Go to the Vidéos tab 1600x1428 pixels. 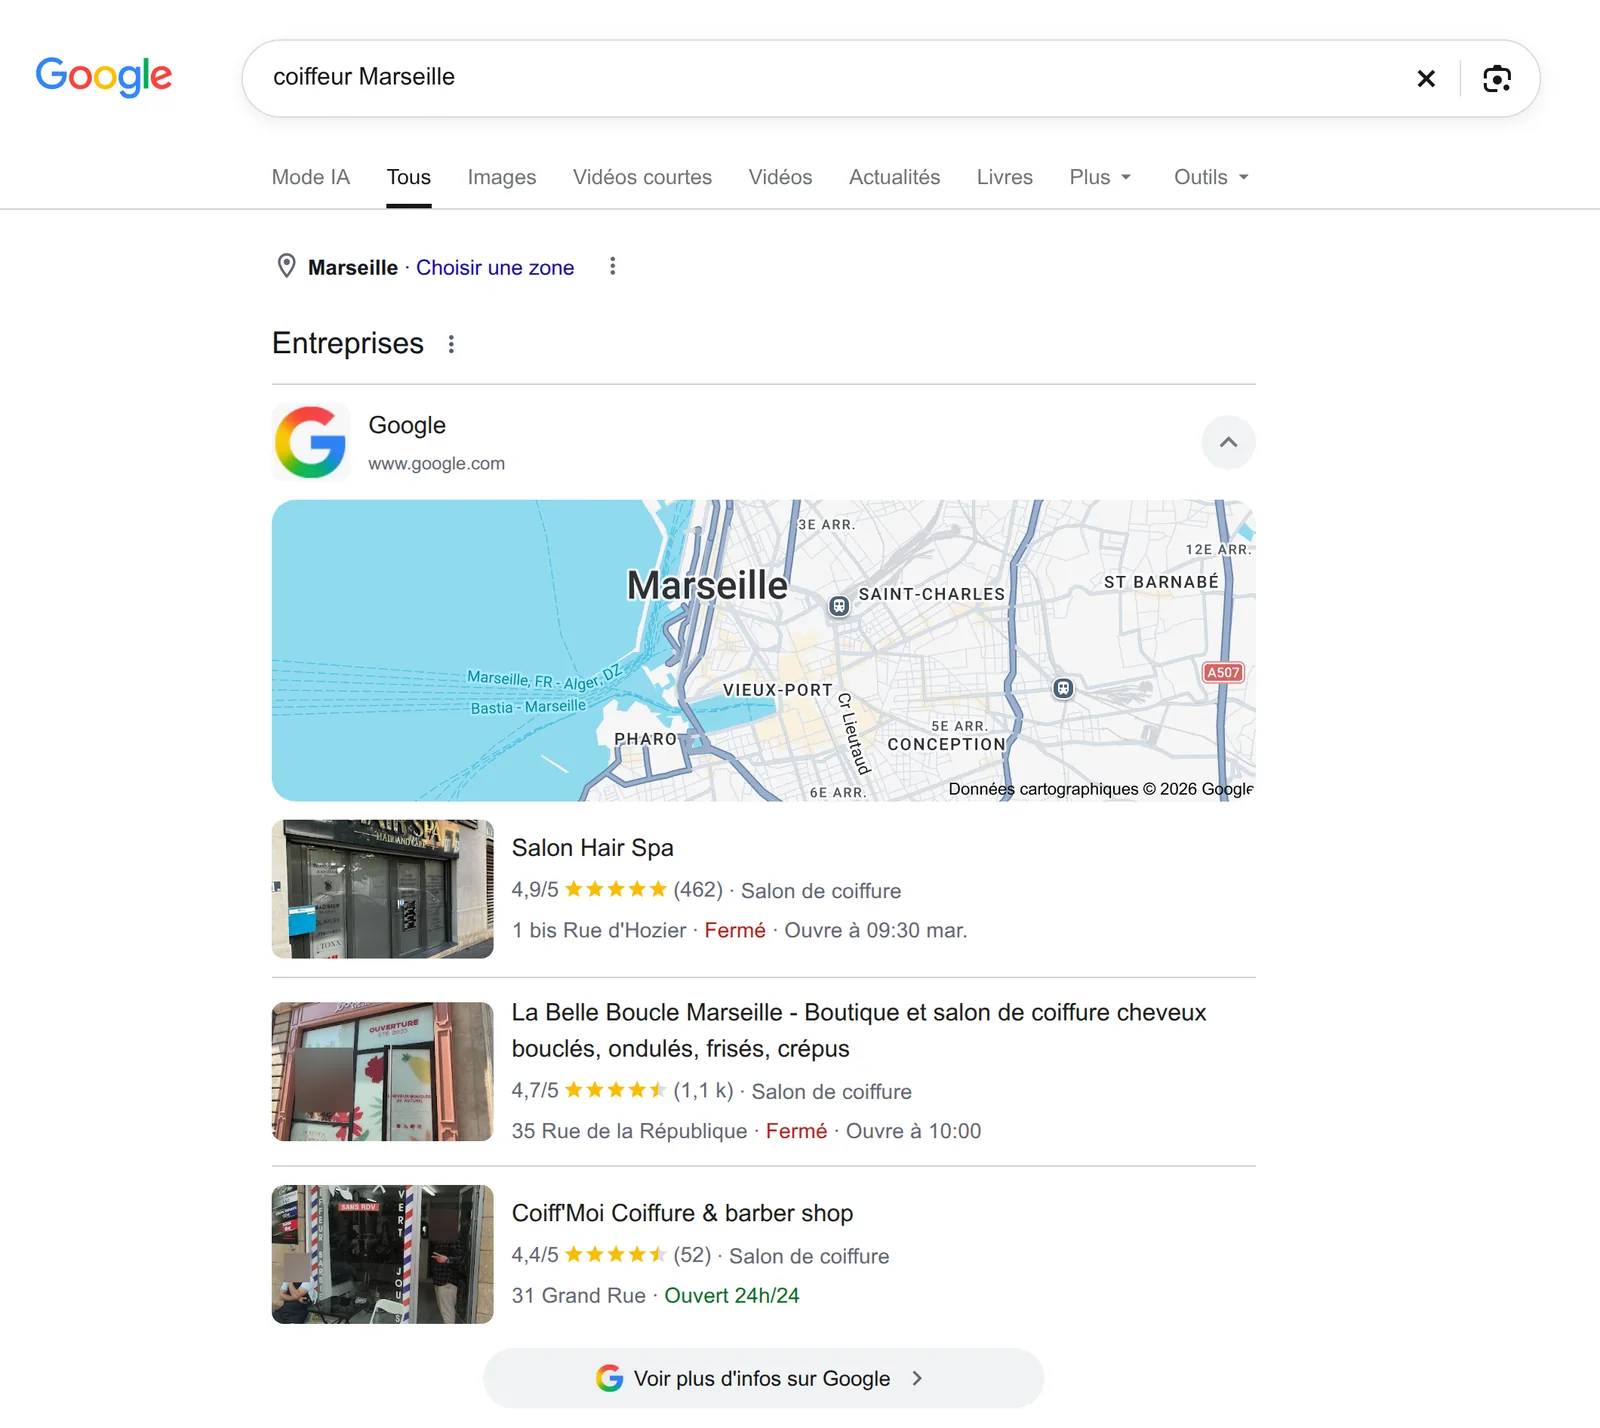point(780,177)
